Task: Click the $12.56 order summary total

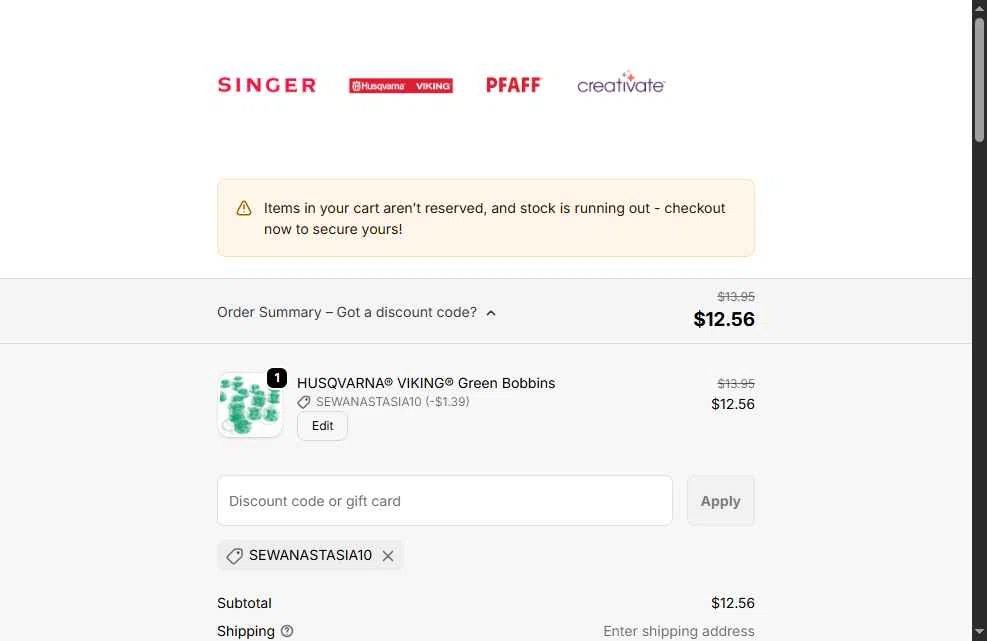Action: pos(724,319)
